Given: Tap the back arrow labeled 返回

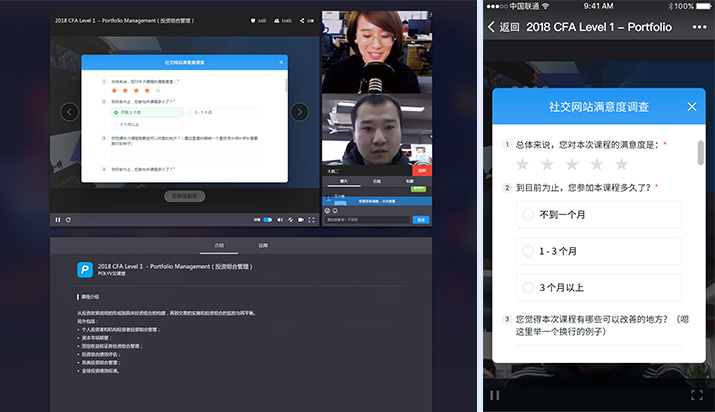Looking at the screenshot, I should point(503,26).
